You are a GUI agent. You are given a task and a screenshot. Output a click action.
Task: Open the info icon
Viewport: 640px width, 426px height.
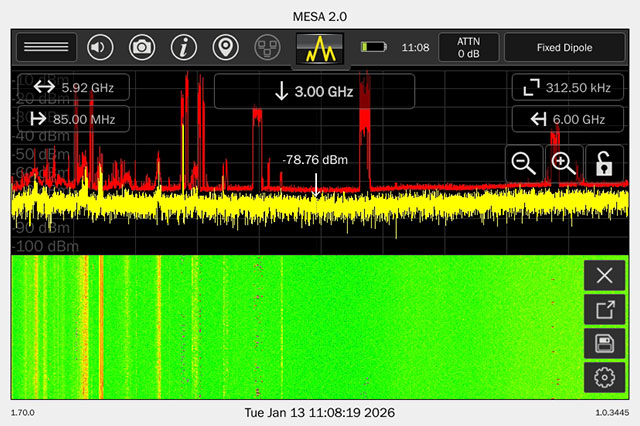click(183, 47)
